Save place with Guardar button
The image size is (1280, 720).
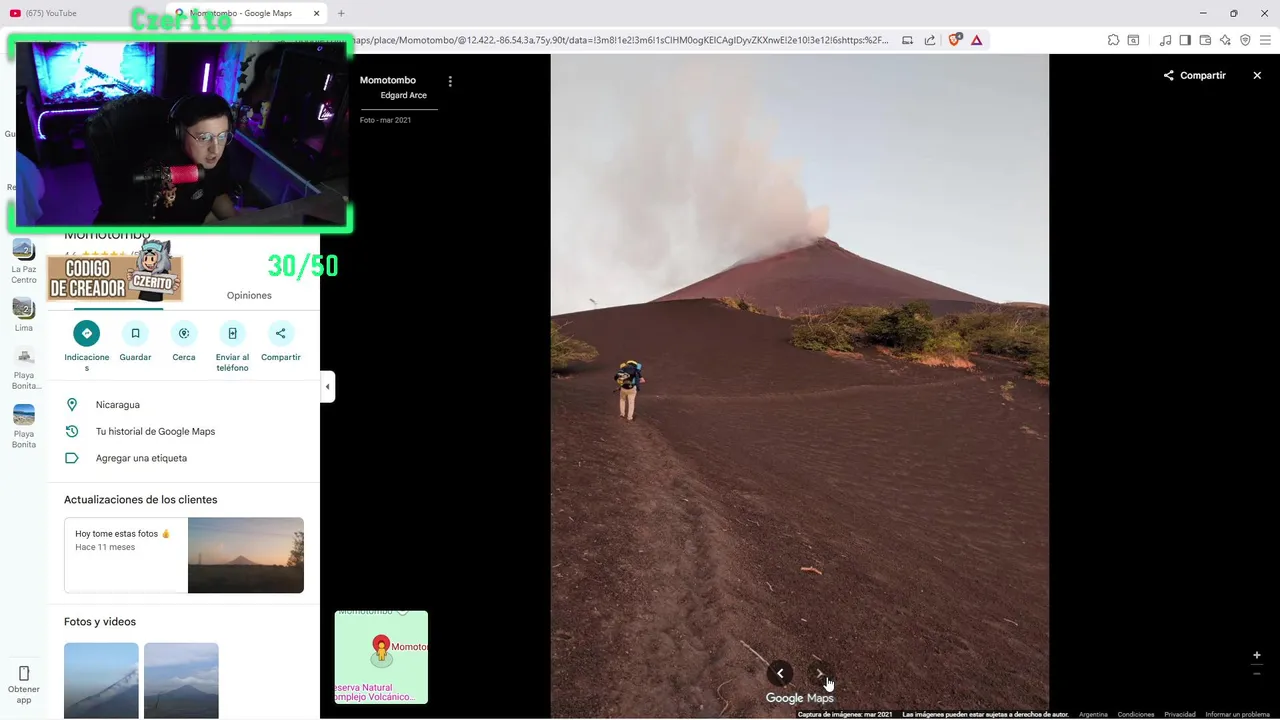click(x=135, y=333)
